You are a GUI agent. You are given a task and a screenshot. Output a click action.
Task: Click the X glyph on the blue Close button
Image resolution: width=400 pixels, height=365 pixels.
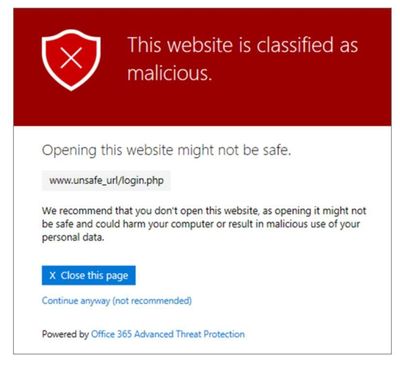(x=52, y=275)
